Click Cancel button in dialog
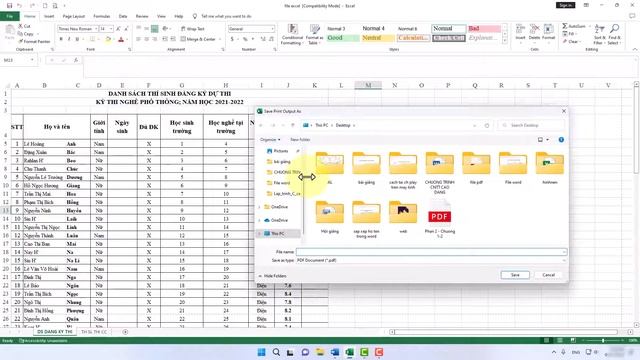This screenshot has height=360, width=640. (549, 275)
